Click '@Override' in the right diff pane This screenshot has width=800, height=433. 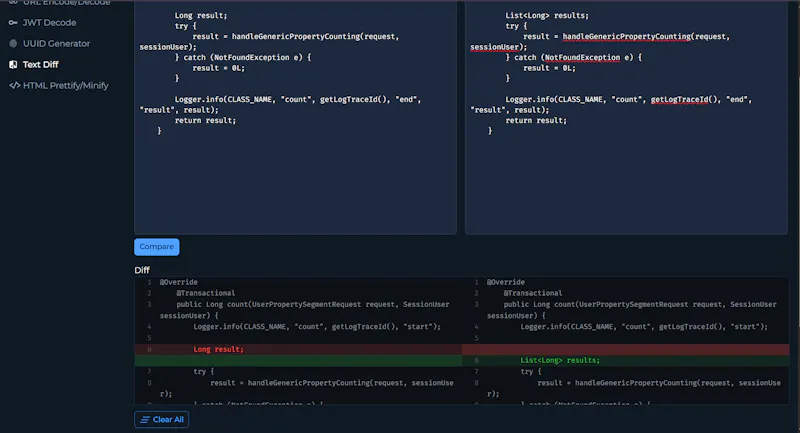tap(506, 282)
